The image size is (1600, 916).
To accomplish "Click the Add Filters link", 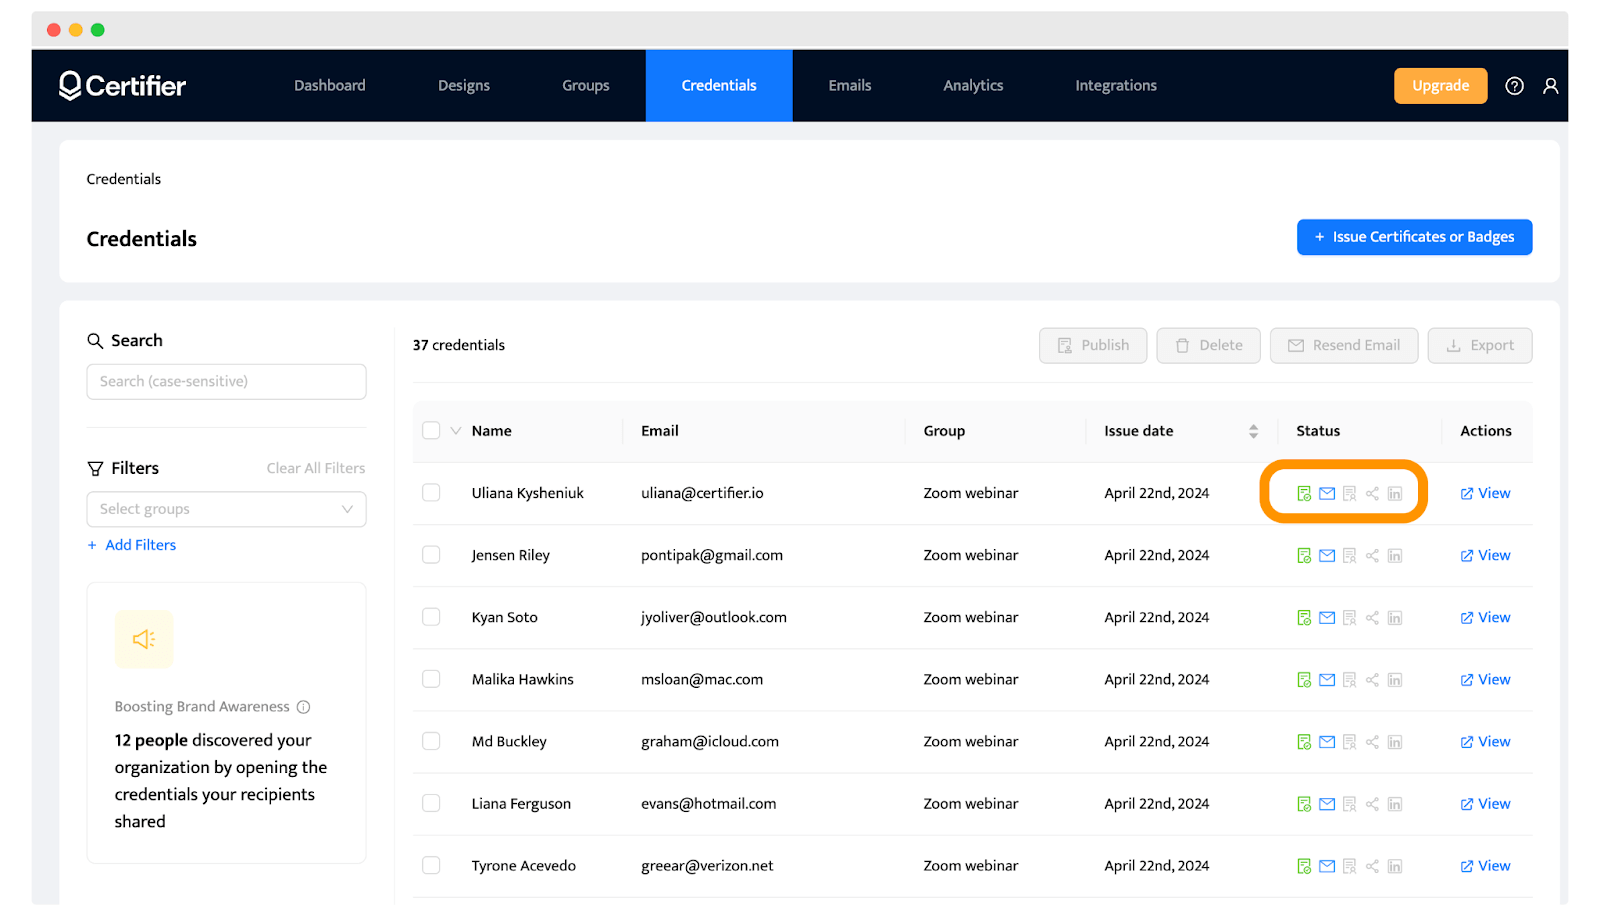I will [132, 545].
